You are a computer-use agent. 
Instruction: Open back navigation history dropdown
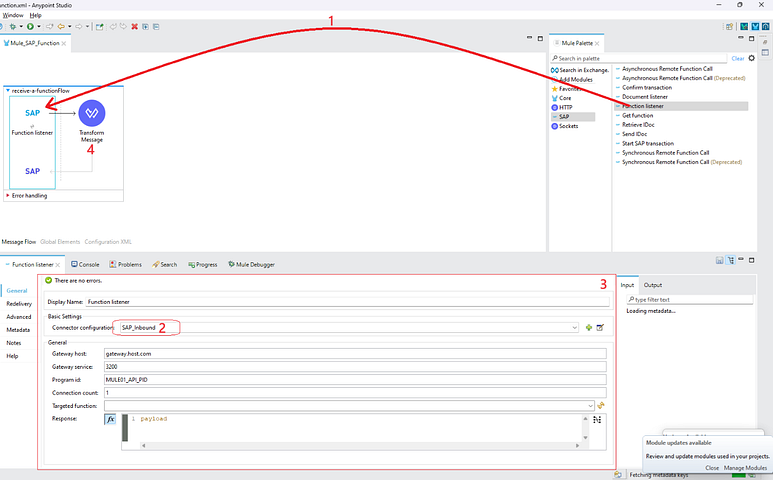tap(70, 27)
